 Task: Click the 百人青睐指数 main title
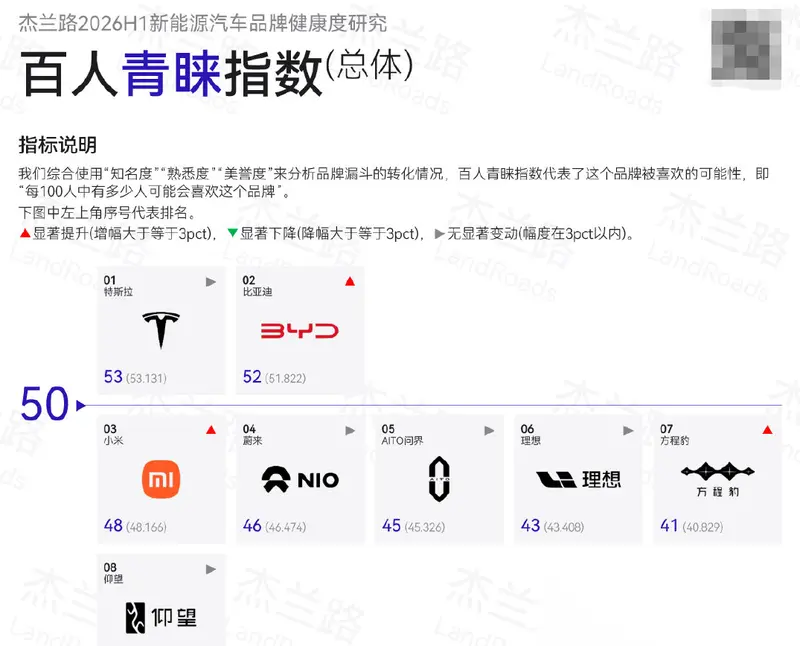(x=171, y=74)
